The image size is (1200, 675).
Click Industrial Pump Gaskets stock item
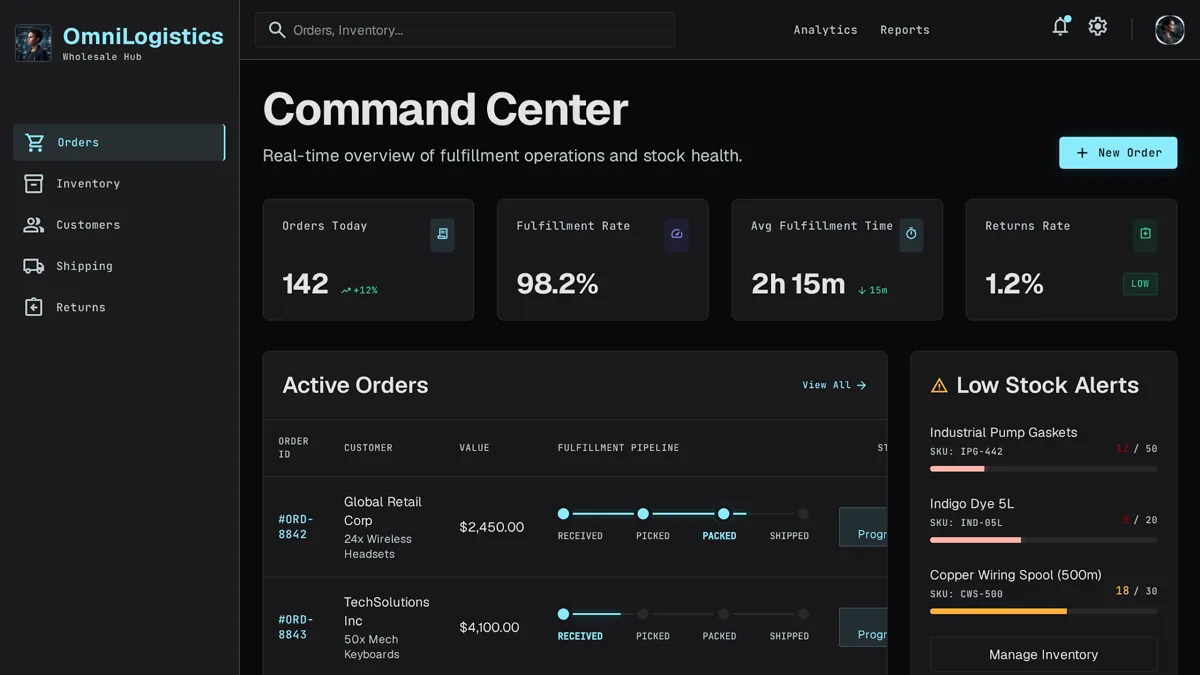pyautogui.click(x=1043, y=450)
